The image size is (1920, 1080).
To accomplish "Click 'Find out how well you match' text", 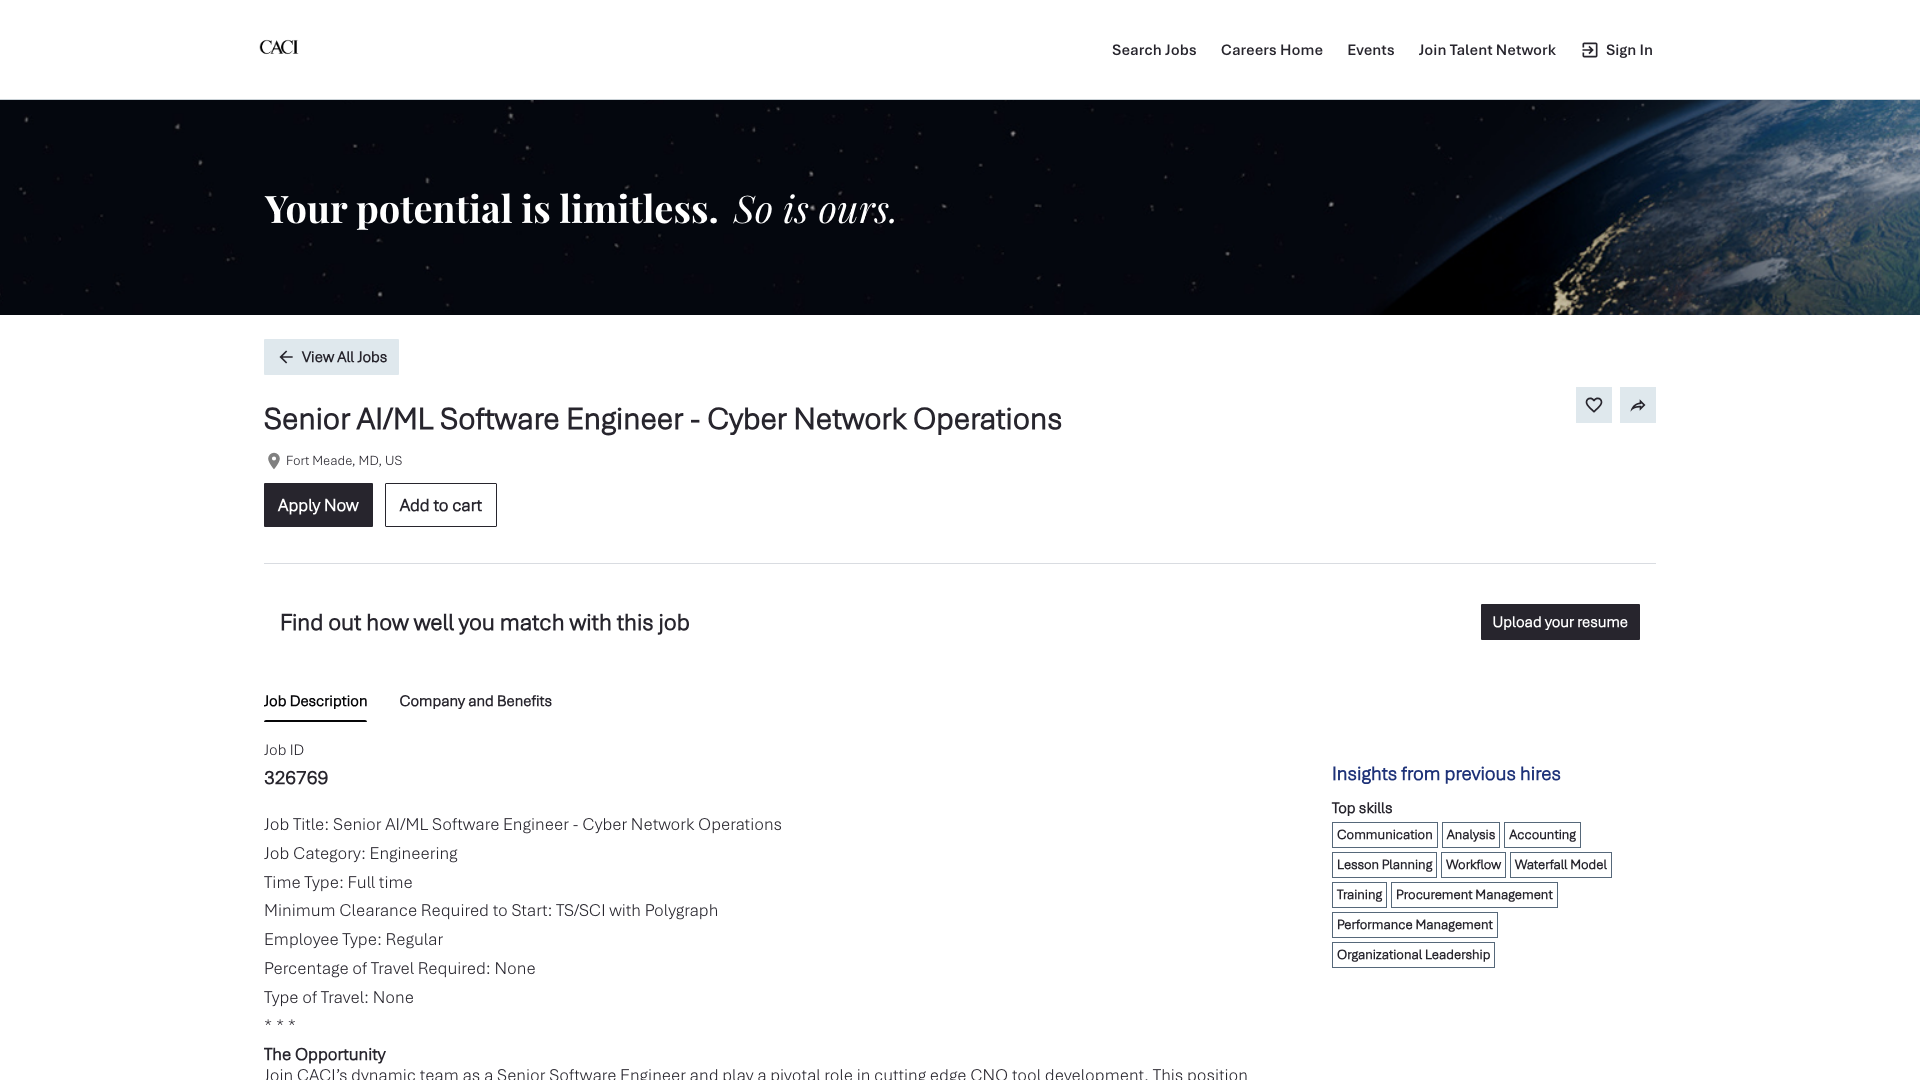I will [x=485, y=623].
